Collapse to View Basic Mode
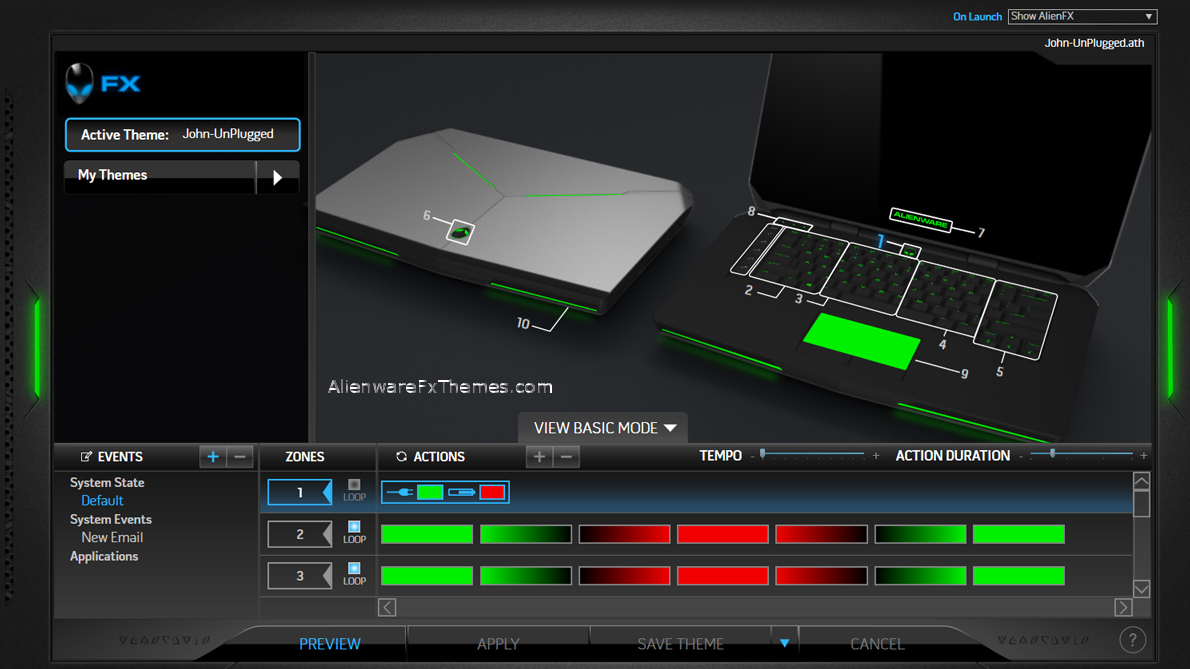Screen dimensions: 1190x669 (603, 428)
